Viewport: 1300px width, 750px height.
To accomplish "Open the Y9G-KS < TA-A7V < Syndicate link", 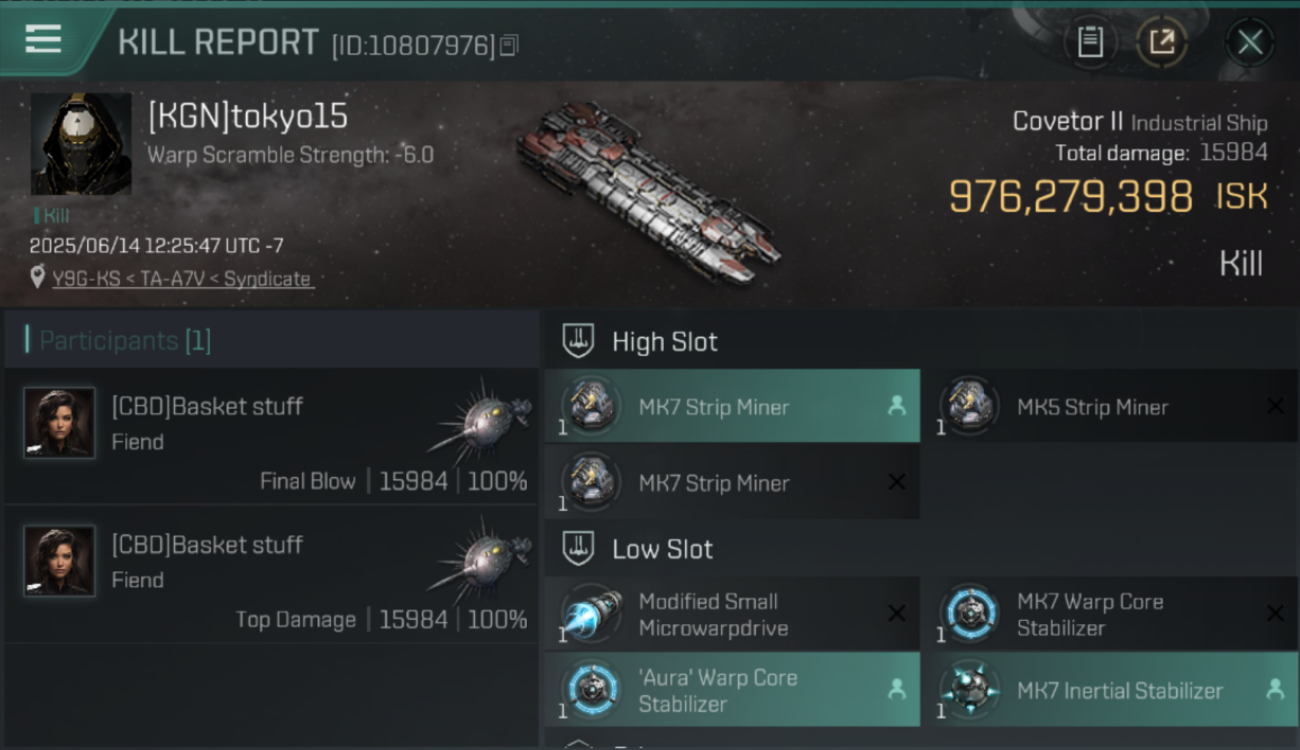I will click(182, 279).
